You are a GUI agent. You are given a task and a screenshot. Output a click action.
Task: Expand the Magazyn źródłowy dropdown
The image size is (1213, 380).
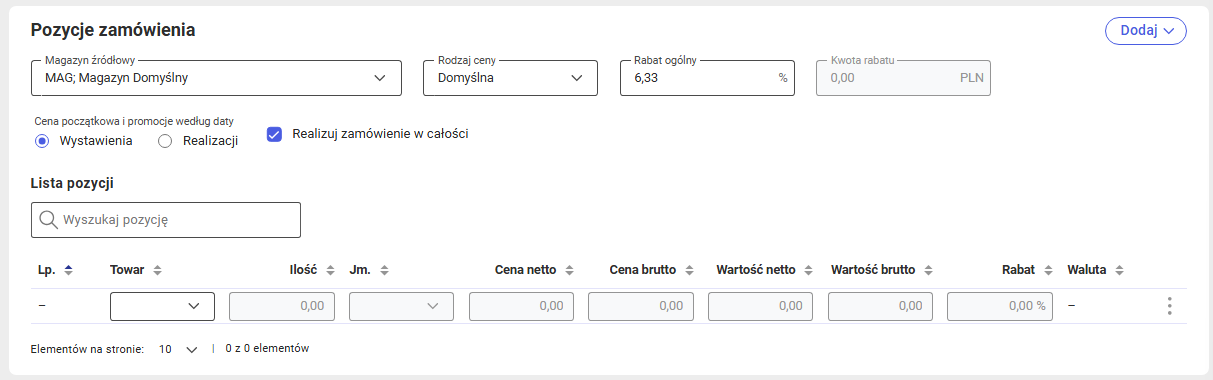[216, 77]
